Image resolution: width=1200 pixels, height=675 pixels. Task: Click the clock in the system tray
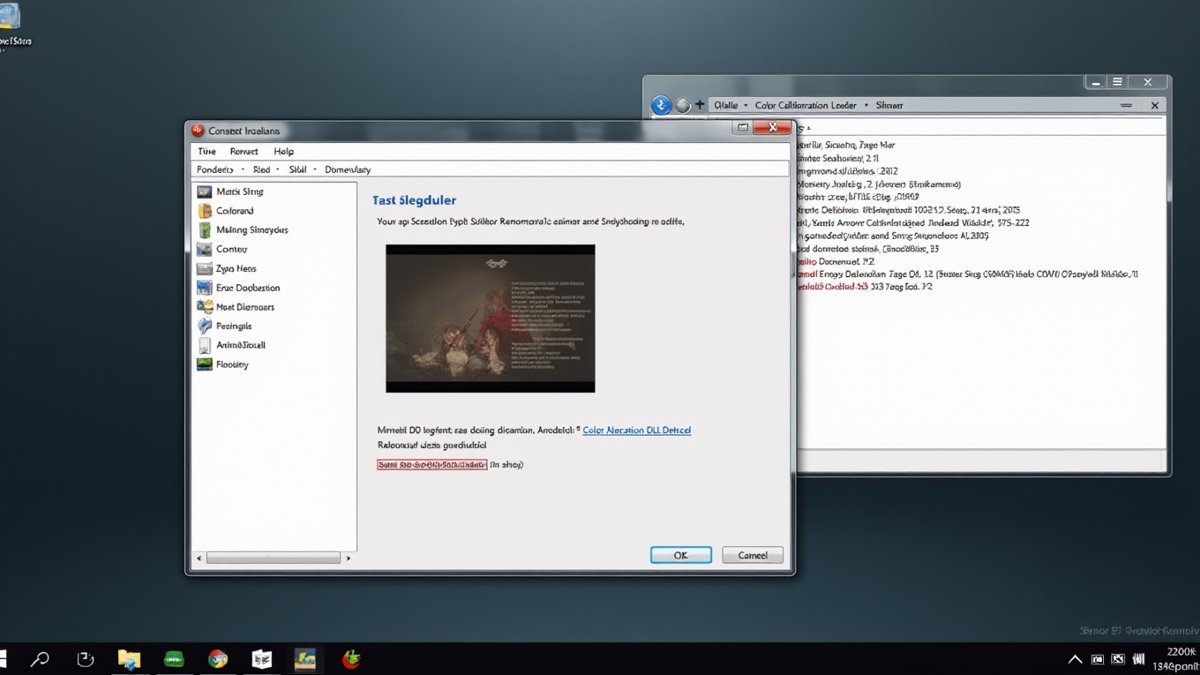point(1175,659)
